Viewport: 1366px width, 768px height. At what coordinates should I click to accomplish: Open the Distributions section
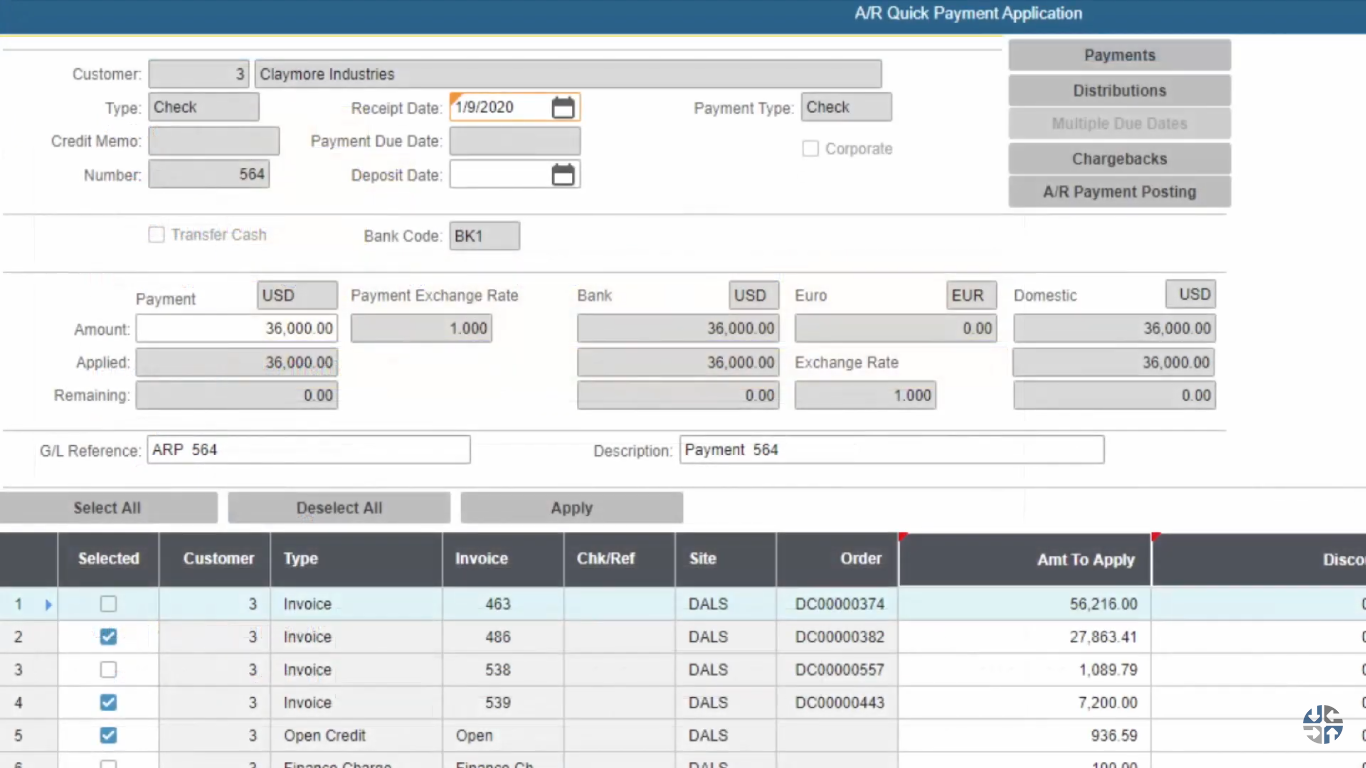point(1119,90)
